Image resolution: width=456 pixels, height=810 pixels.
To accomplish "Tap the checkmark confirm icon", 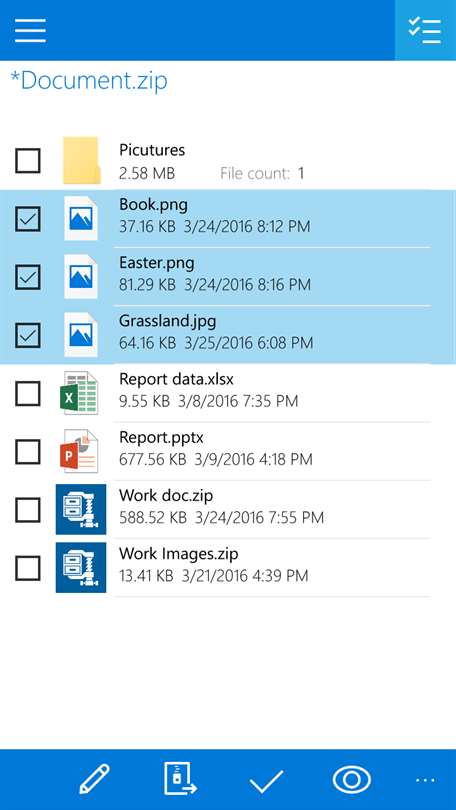I will (x=266, y=781).
